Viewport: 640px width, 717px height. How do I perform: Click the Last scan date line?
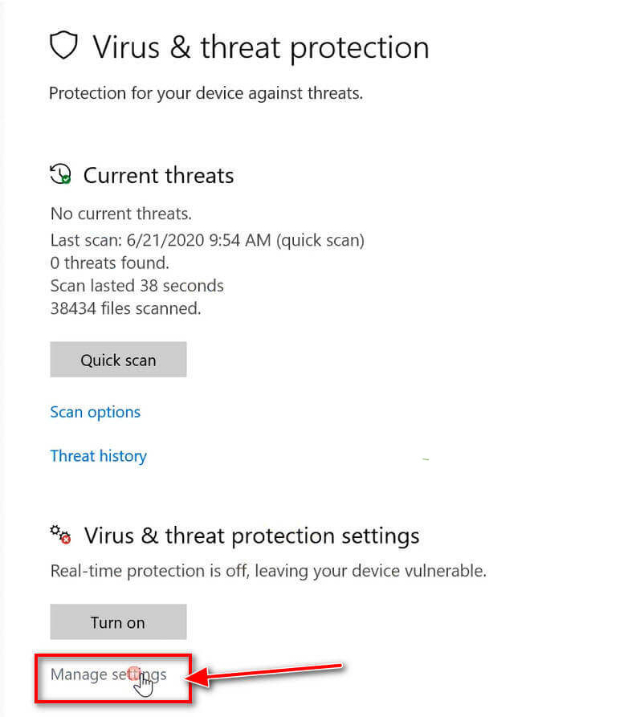tap(207, 240)
